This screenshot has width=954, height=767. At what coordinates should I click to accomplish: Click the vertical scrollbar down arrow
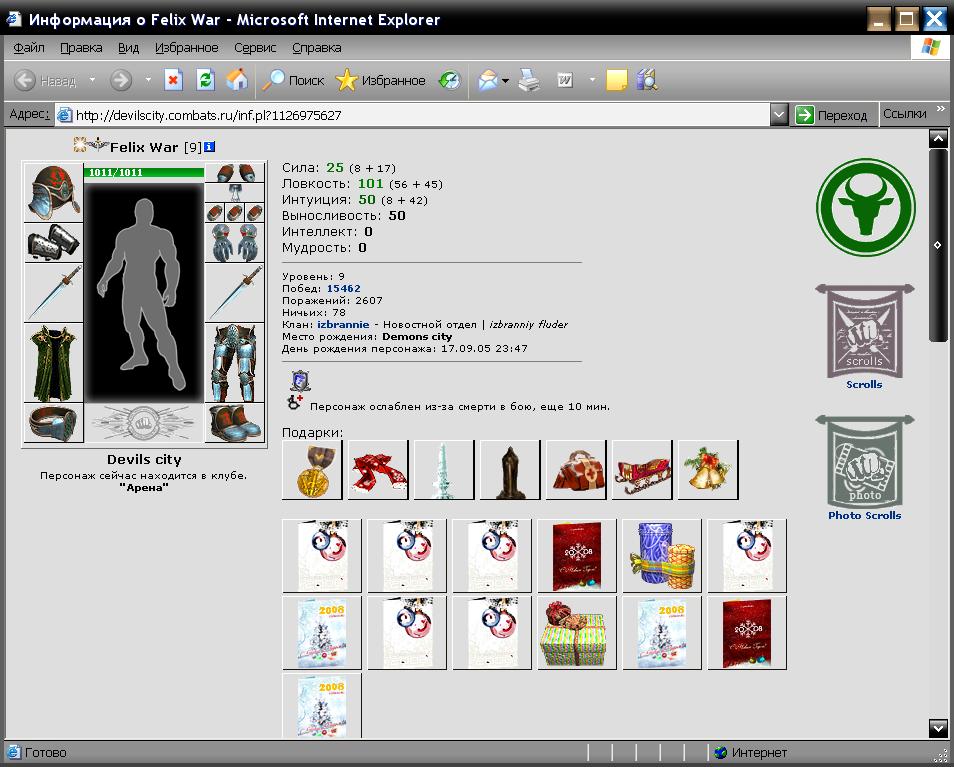point(938,728)
